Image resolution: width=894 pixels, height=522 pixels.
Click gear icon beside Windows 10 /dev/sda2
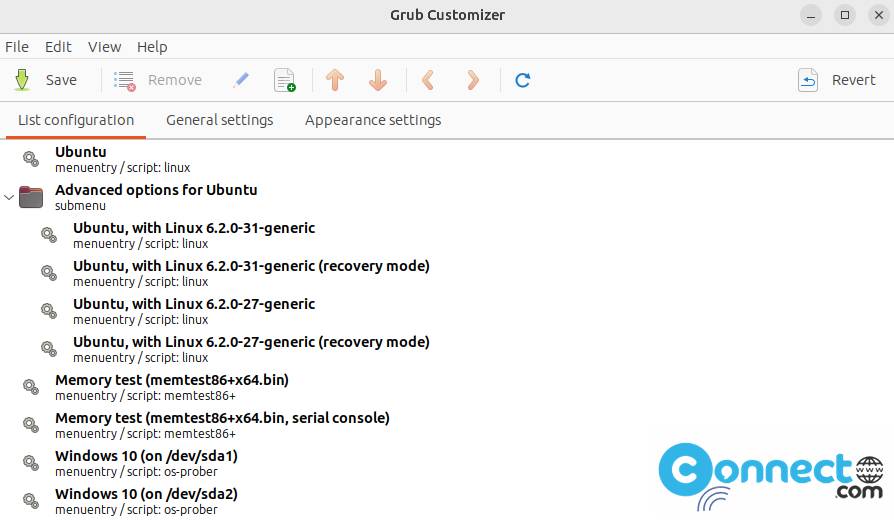pos(31,501)
